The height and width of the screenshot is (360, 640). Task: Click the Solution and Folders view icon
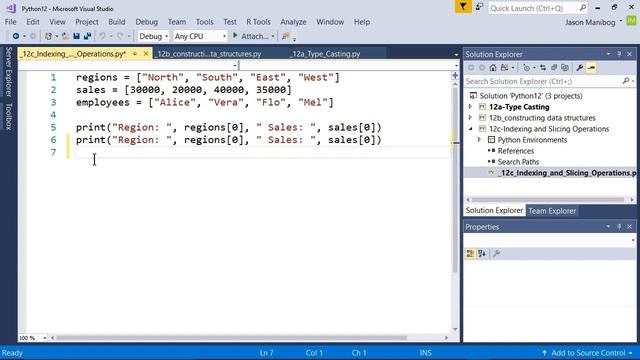coord(505,68)
